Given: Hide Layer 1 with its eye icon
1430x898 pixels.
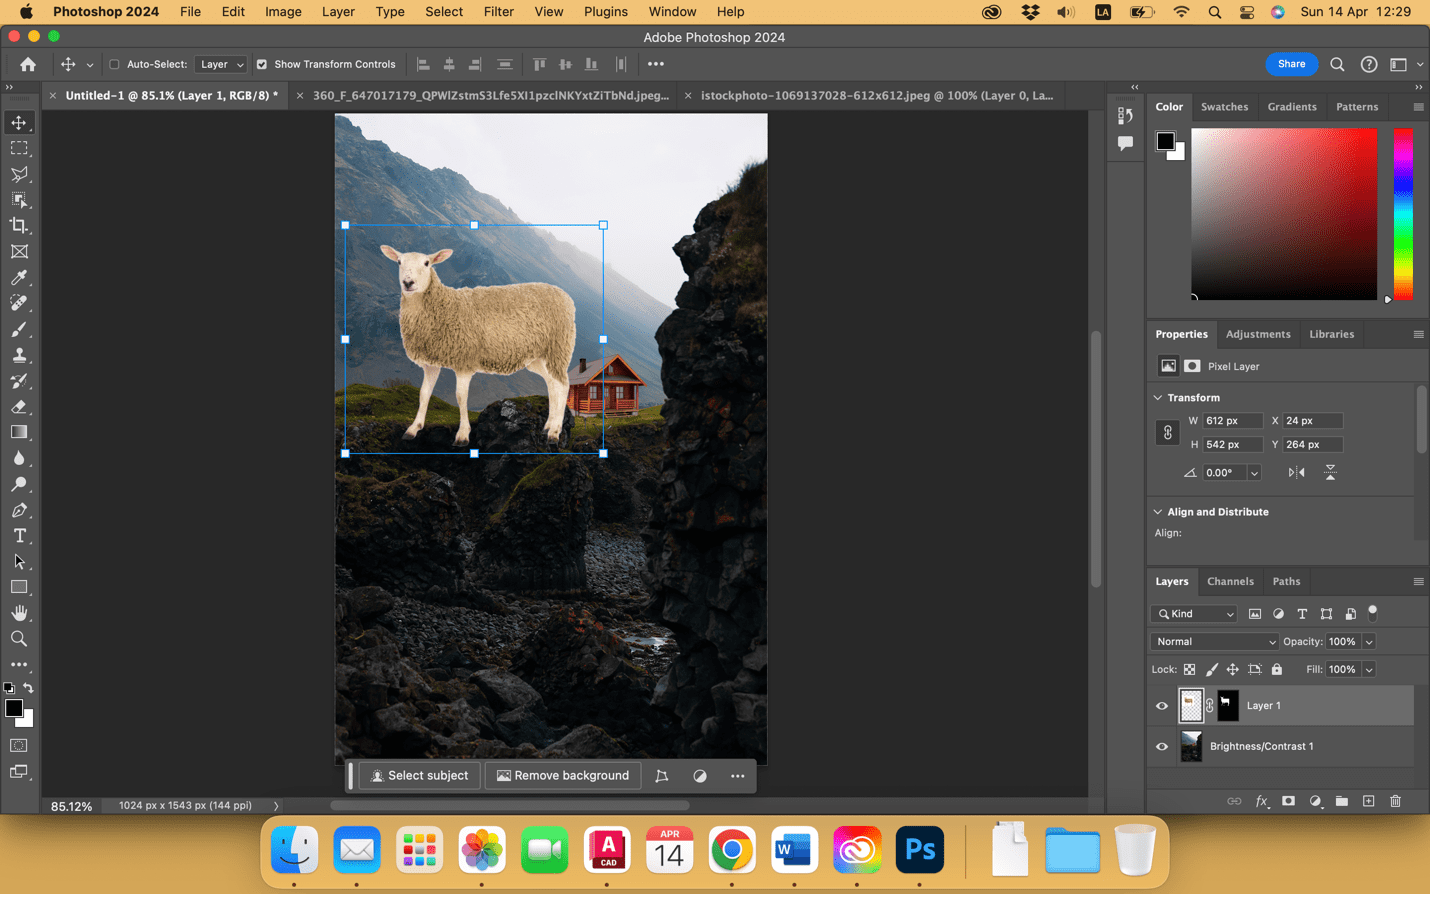Looking at the screenshot, I should click(x=1162, y=706).
